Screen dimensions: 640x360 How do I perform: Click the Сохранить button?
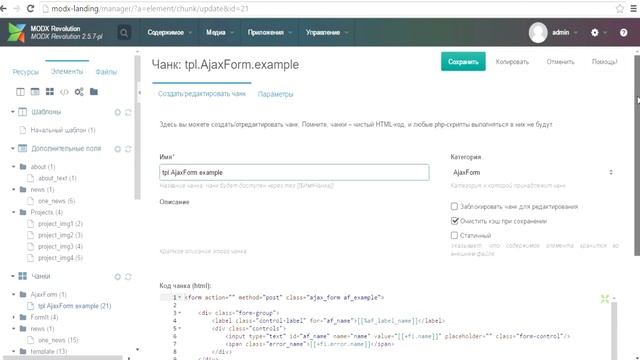click(x=463, y=62)
